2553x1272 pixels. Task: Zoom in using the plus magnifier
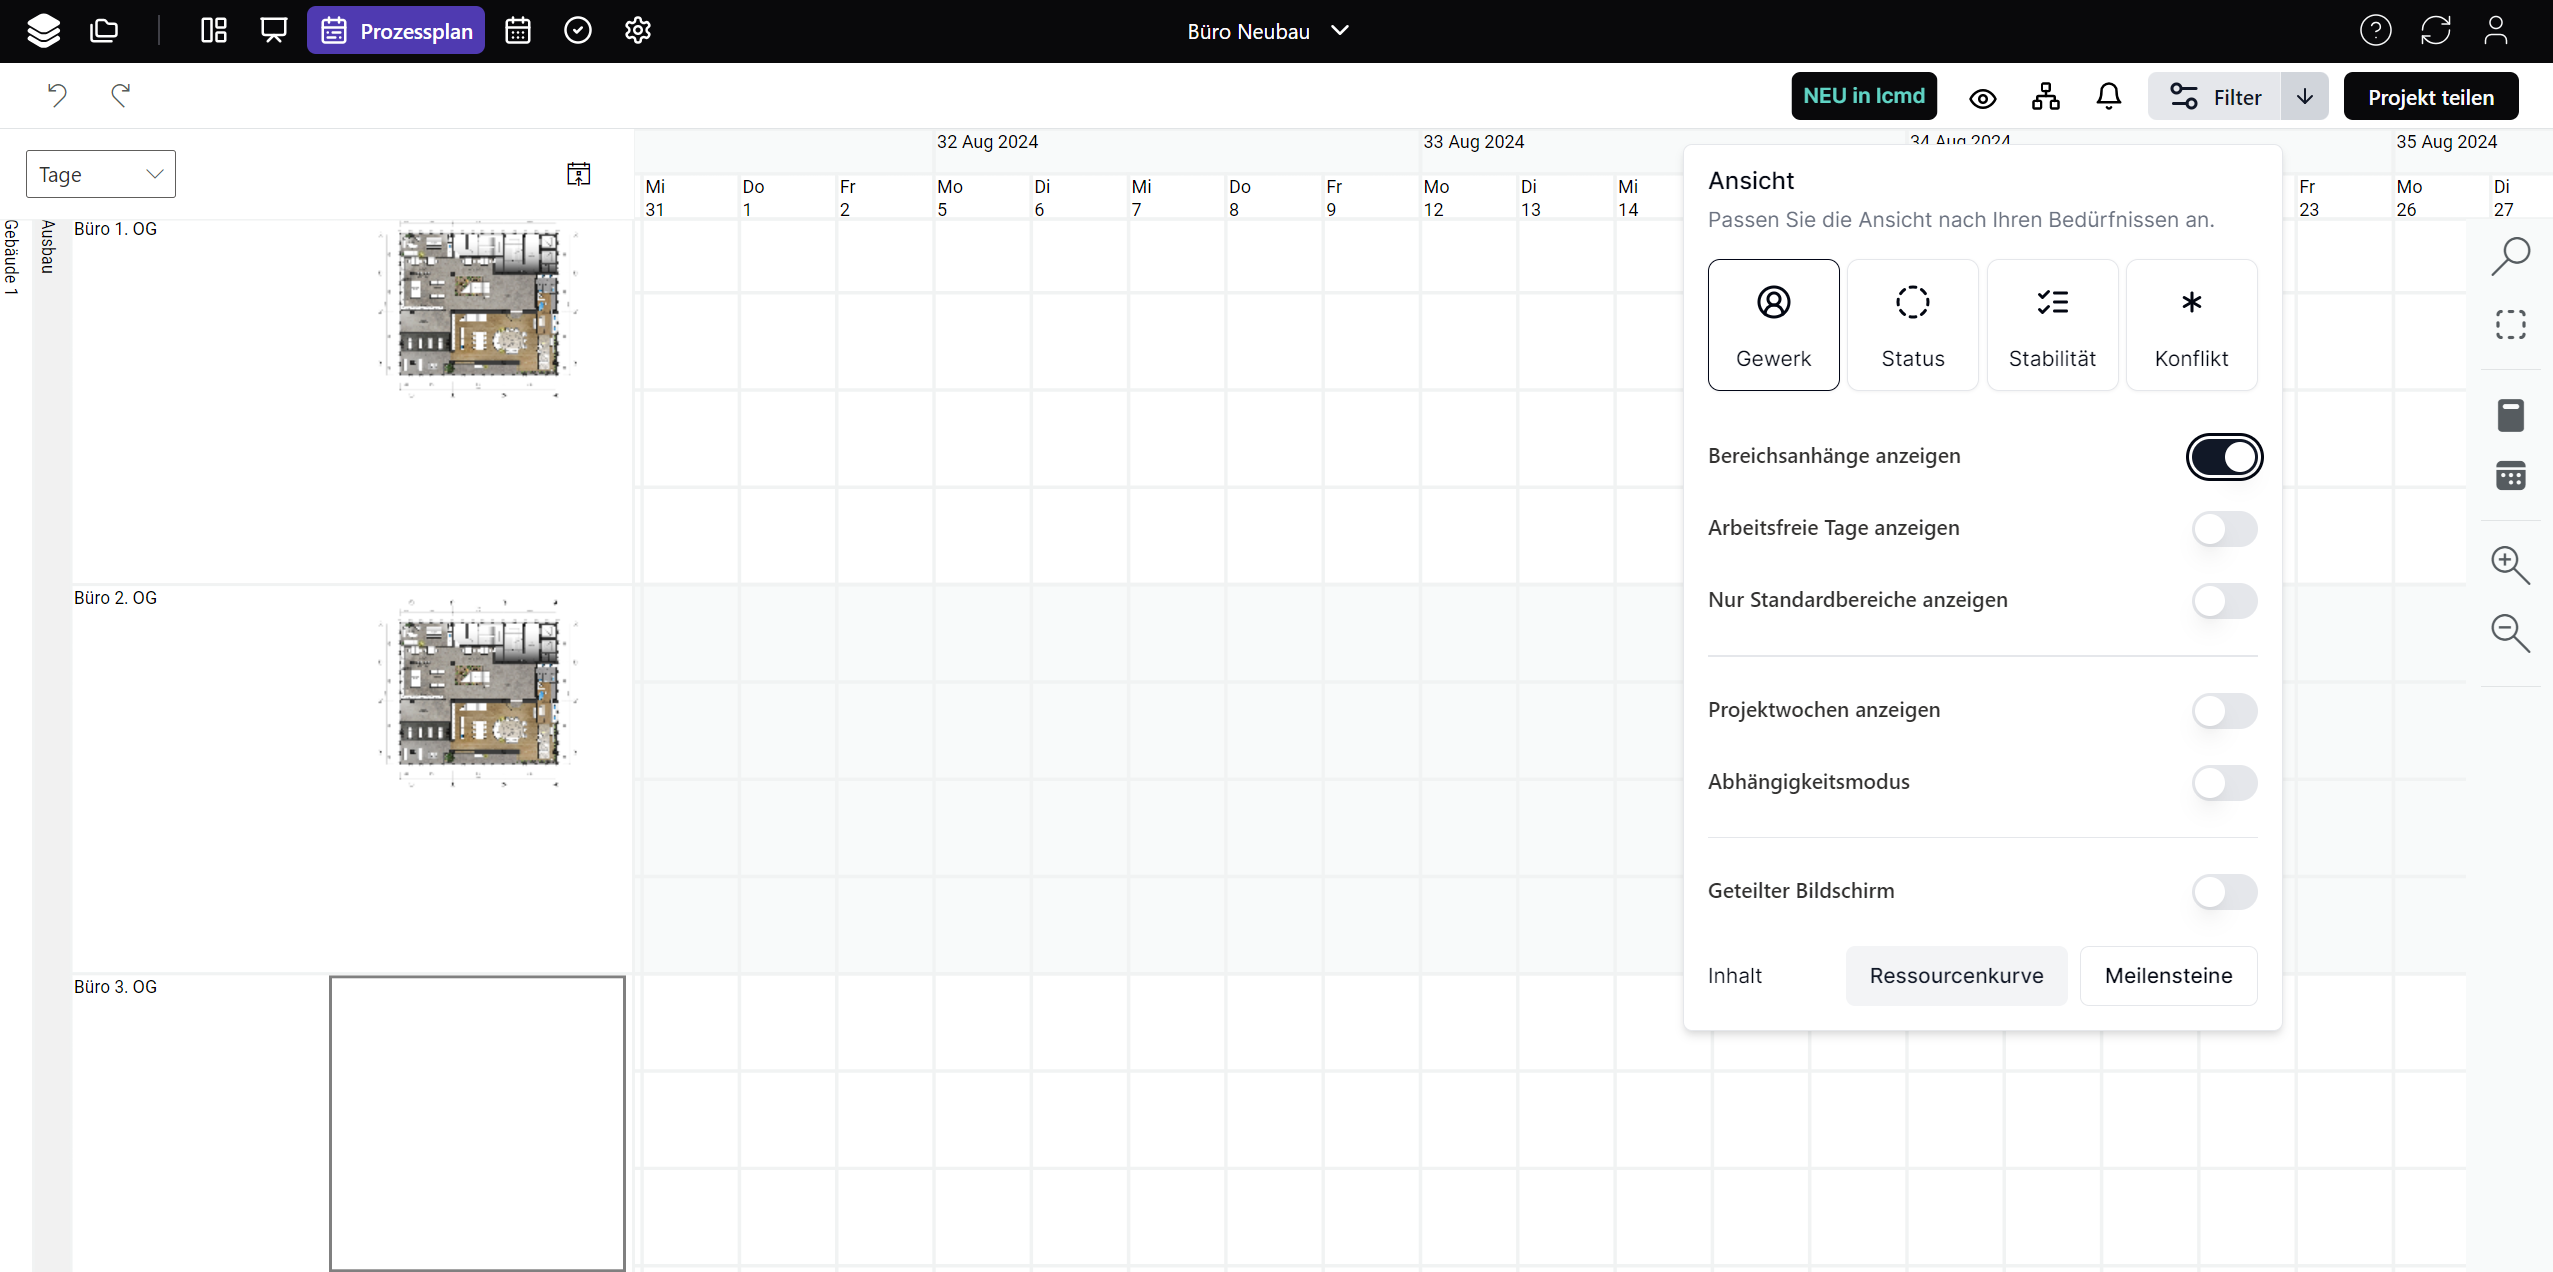[2510, 565]
